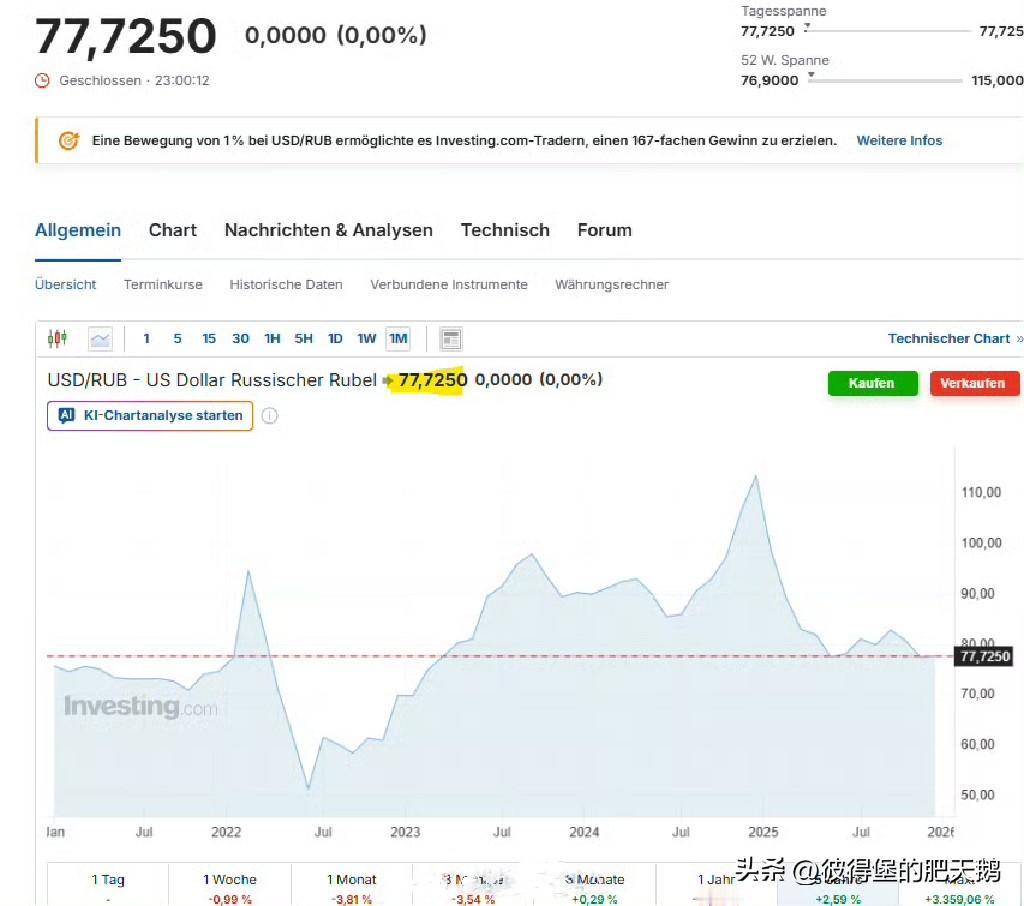Select the 1 Woche performance cell

230,885
